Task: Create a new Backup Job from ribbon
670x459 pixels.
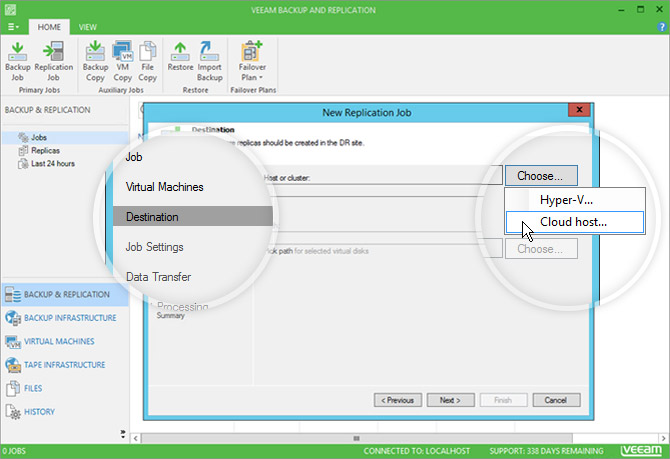Action: tap(18, 62)
